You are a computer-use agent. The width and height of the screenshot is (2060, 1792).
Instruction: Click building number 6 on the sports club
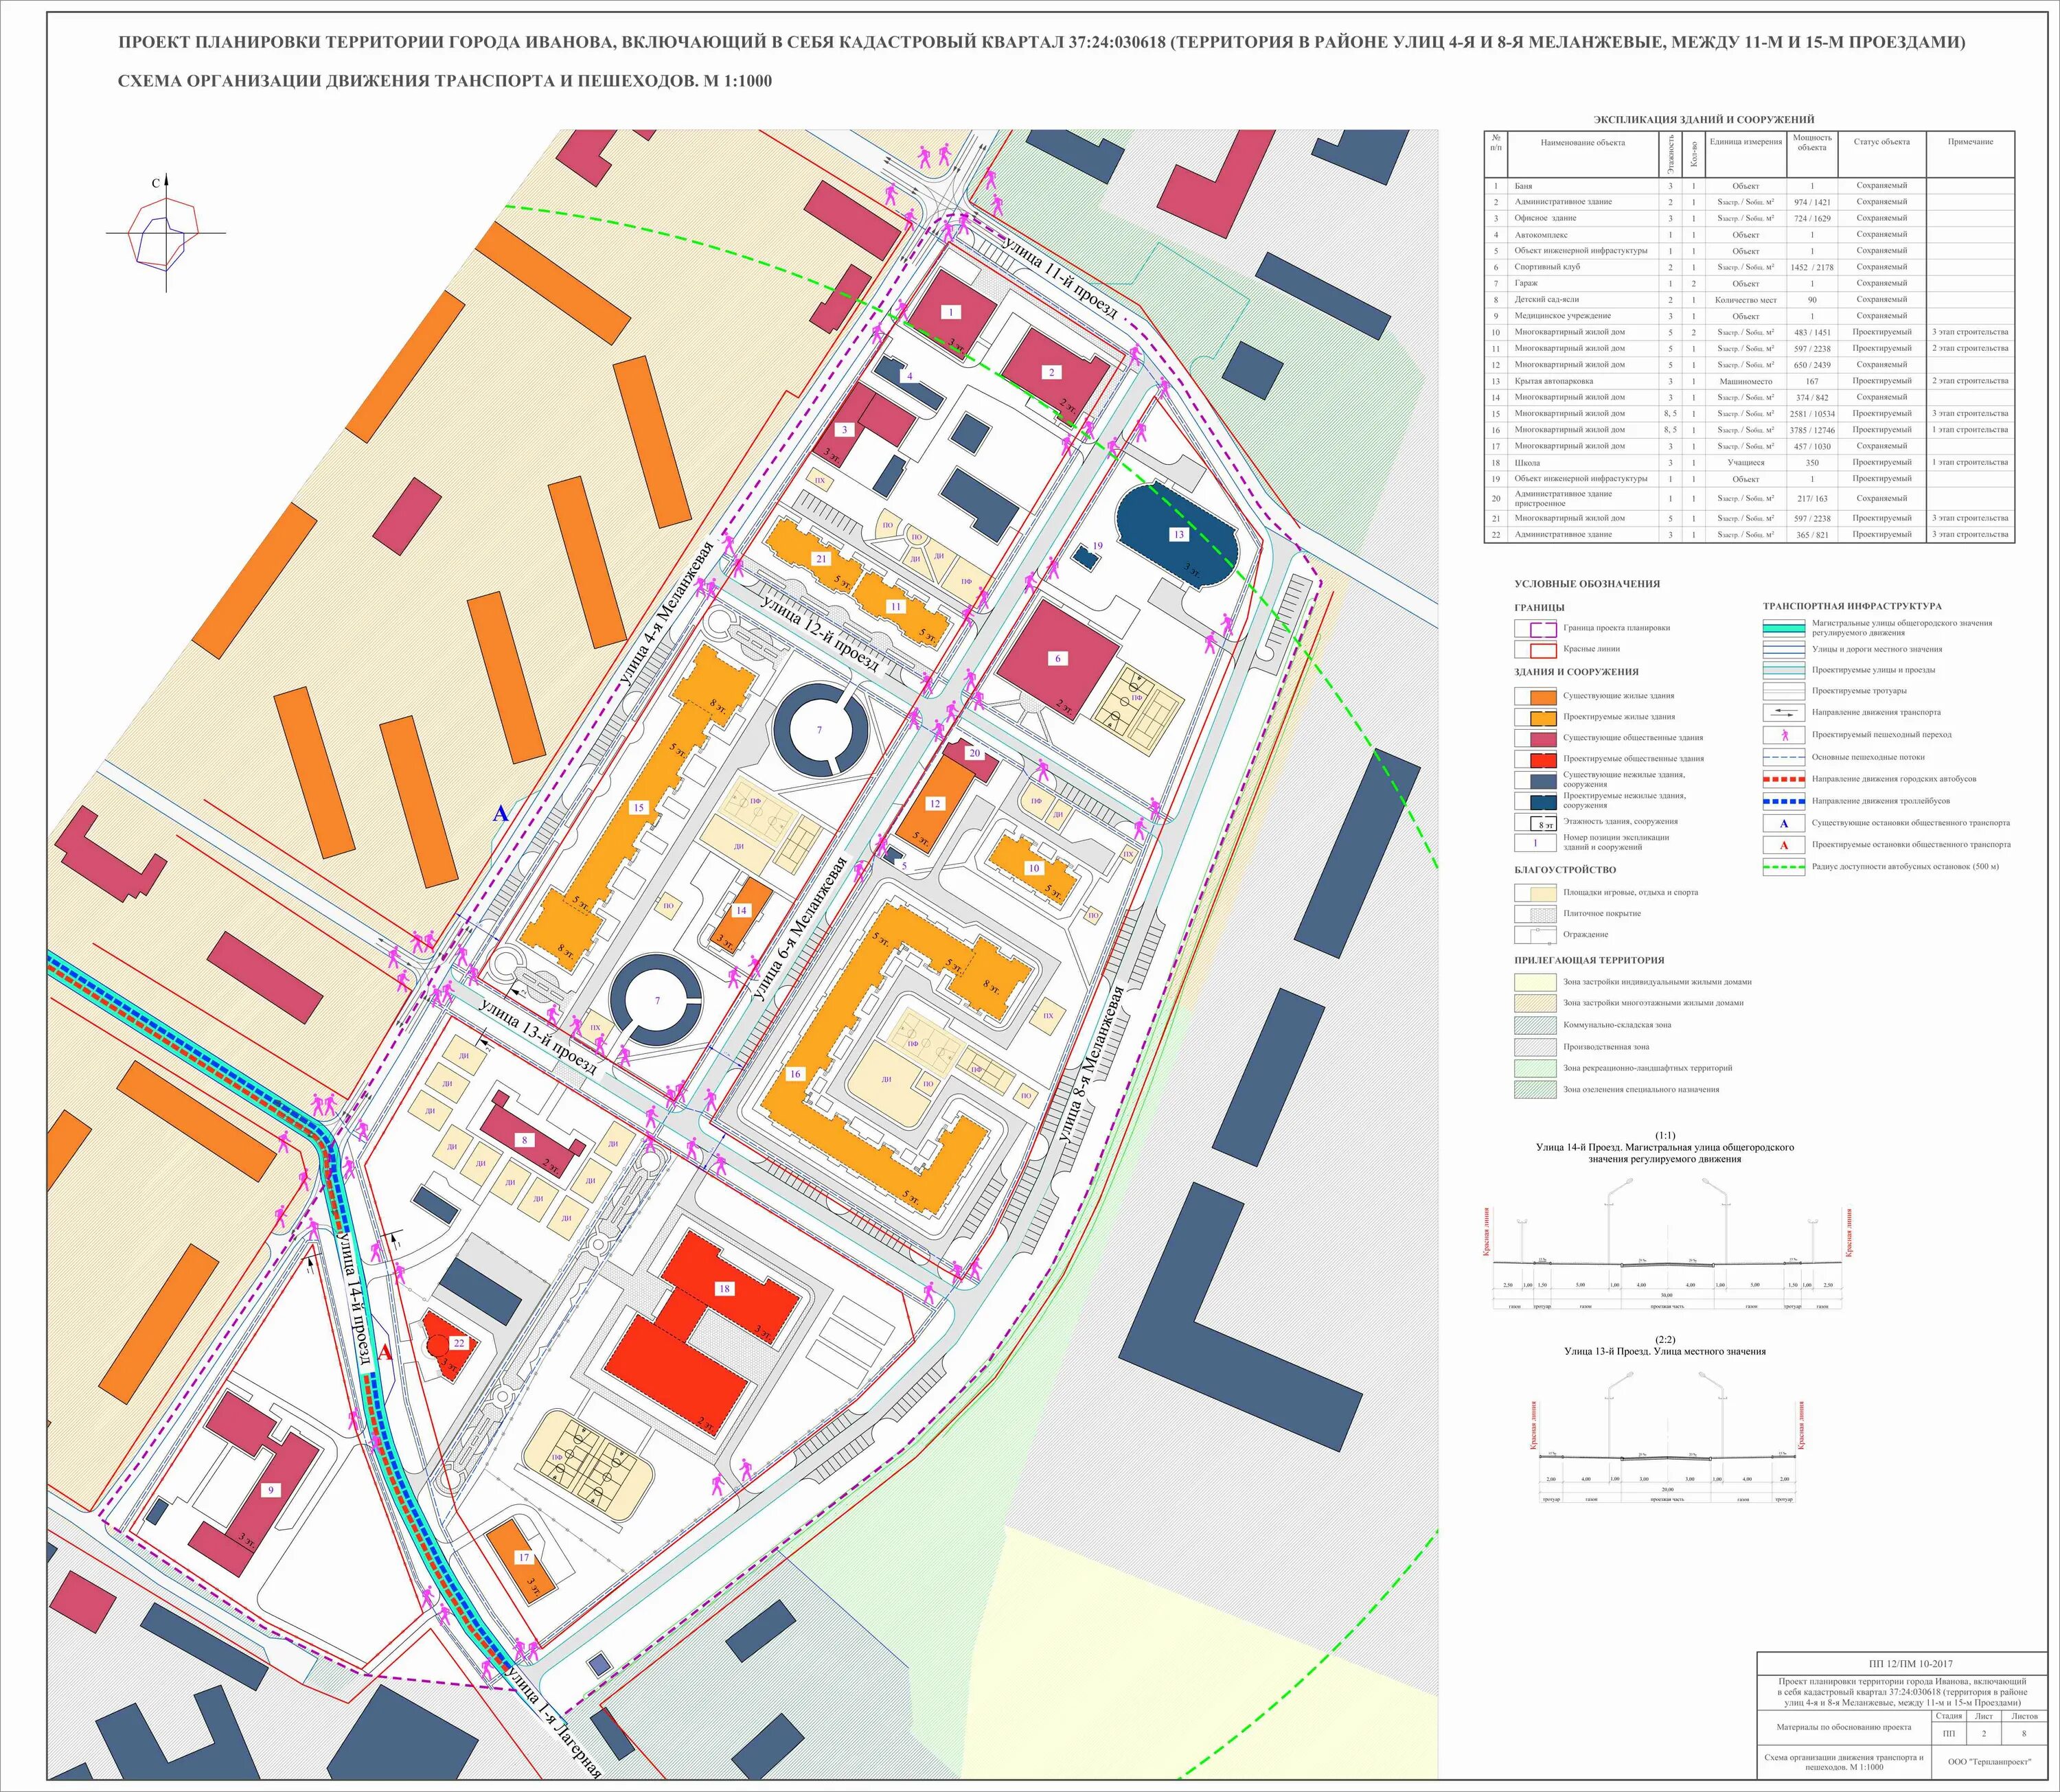point(1058,658)
